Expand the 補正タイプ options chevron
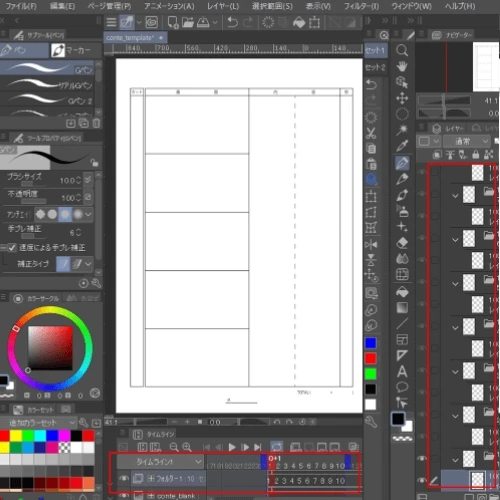This screenshot has height=500, width=500. (88, 264)
